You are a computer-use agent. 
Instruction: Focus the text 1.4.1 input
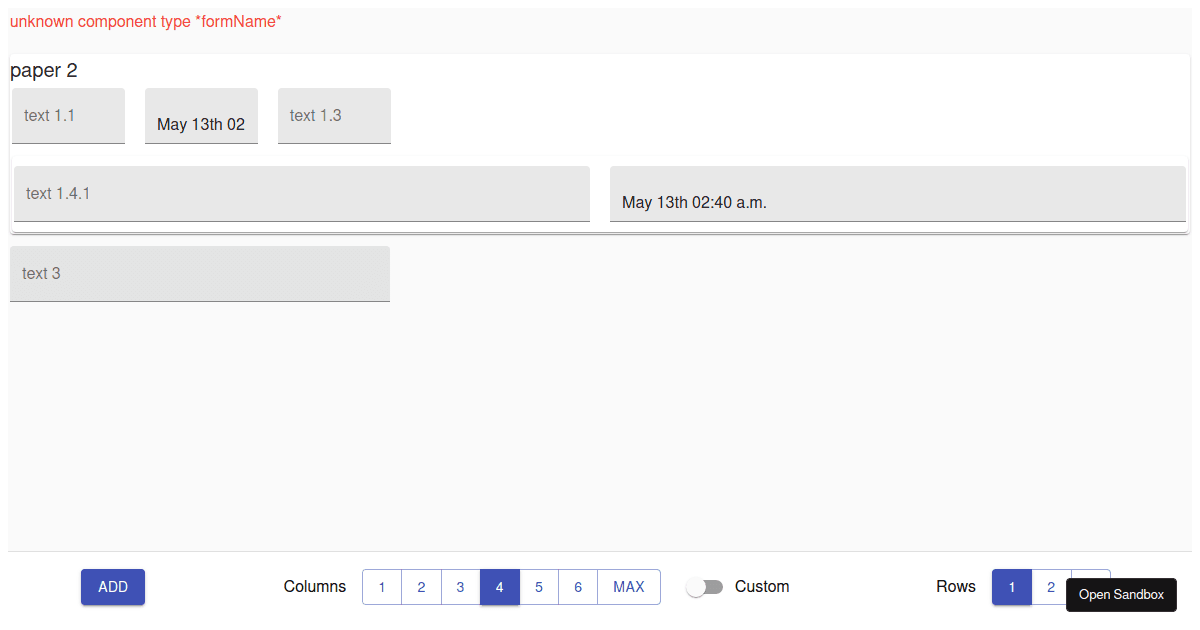click(x=301, y=194)
